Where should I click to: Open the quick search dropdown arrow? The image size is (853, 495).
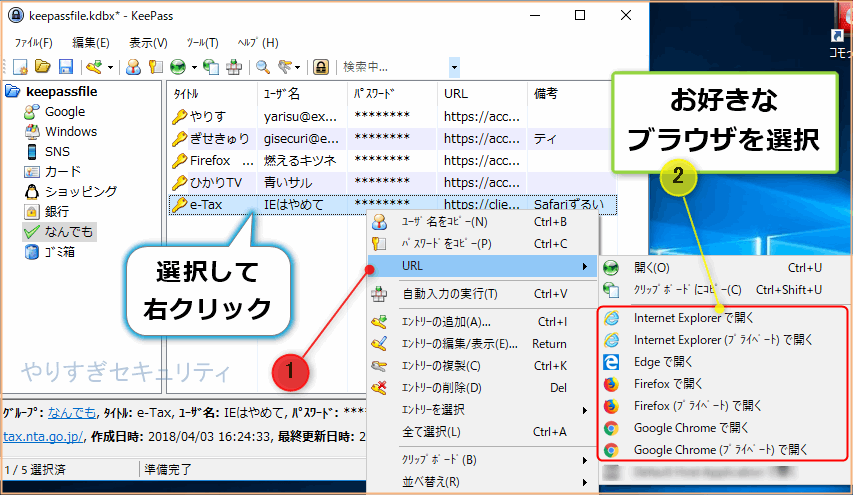(x=454, y=67)
